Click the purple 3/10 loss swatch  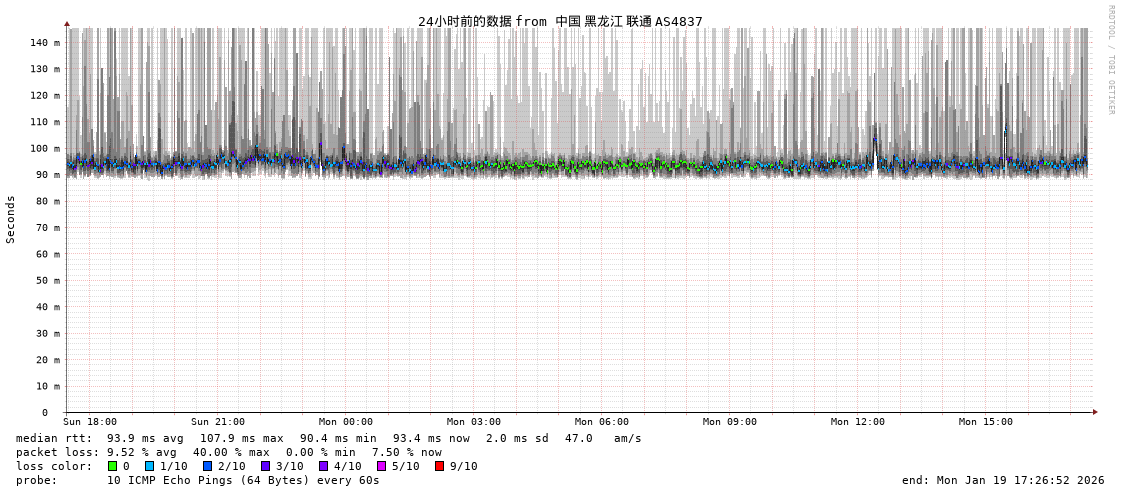pyautogui.click(x=265, y=466)
